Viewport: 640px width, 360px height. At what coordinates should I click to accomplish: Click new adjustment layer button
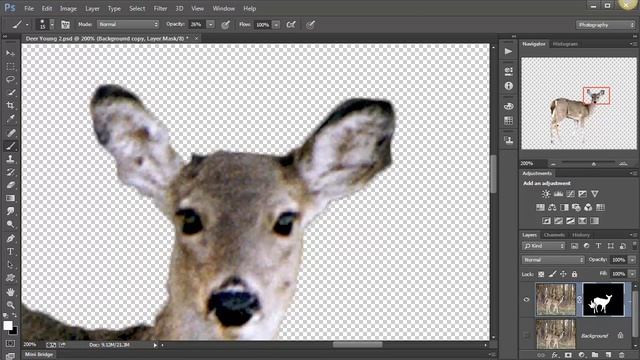[581, 355]
